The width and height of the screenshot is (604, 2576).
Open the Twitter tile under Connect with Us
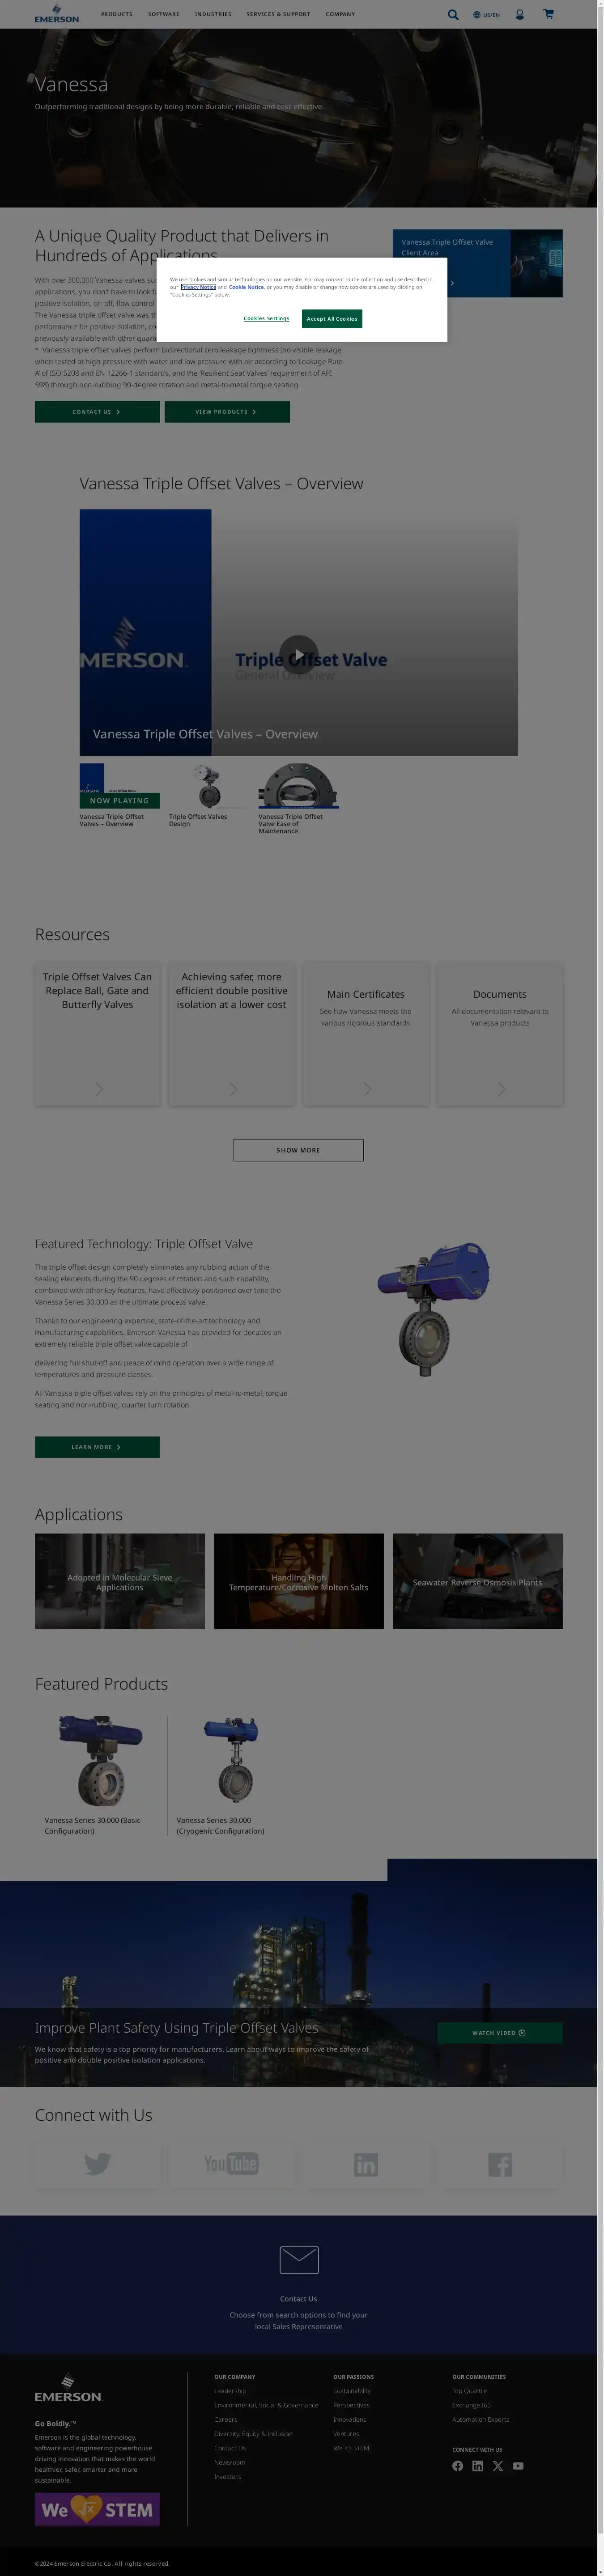(x=97, y=2164)
